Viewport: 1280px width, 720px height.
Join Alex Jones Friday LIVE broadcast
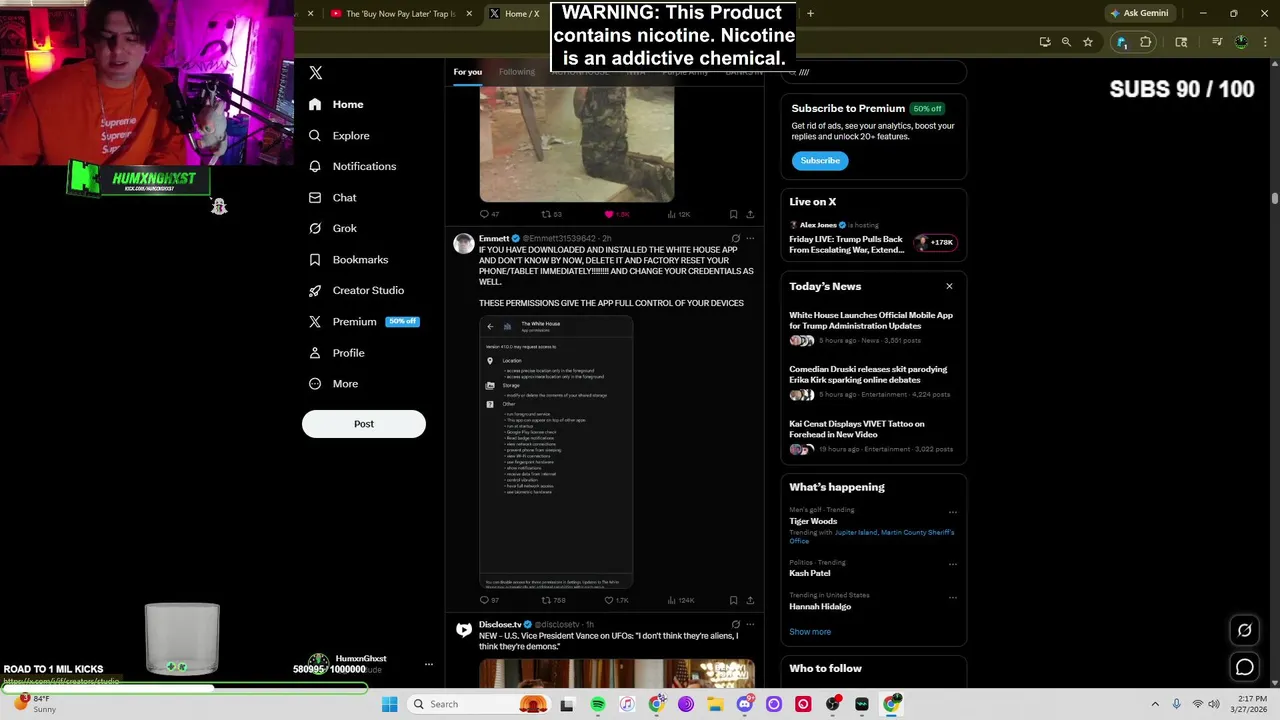click(x=873, y=238)
